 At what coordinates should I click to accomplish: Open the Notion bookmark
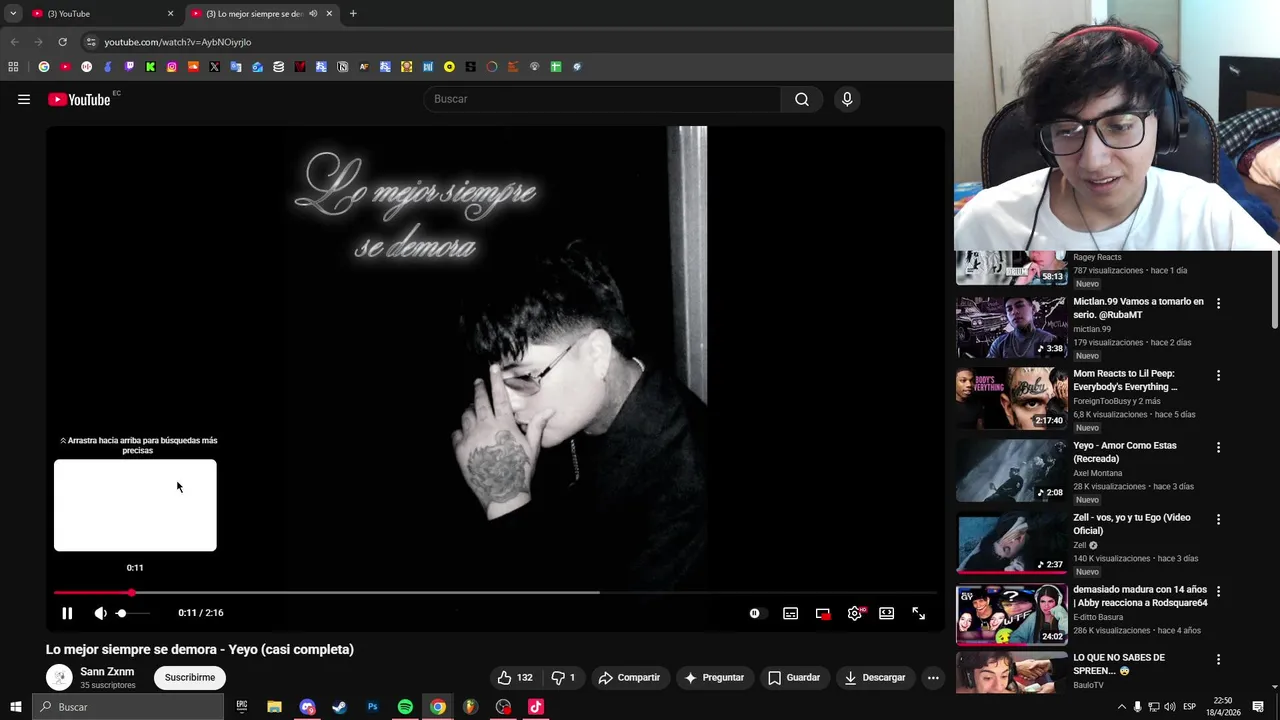(342, 67)
